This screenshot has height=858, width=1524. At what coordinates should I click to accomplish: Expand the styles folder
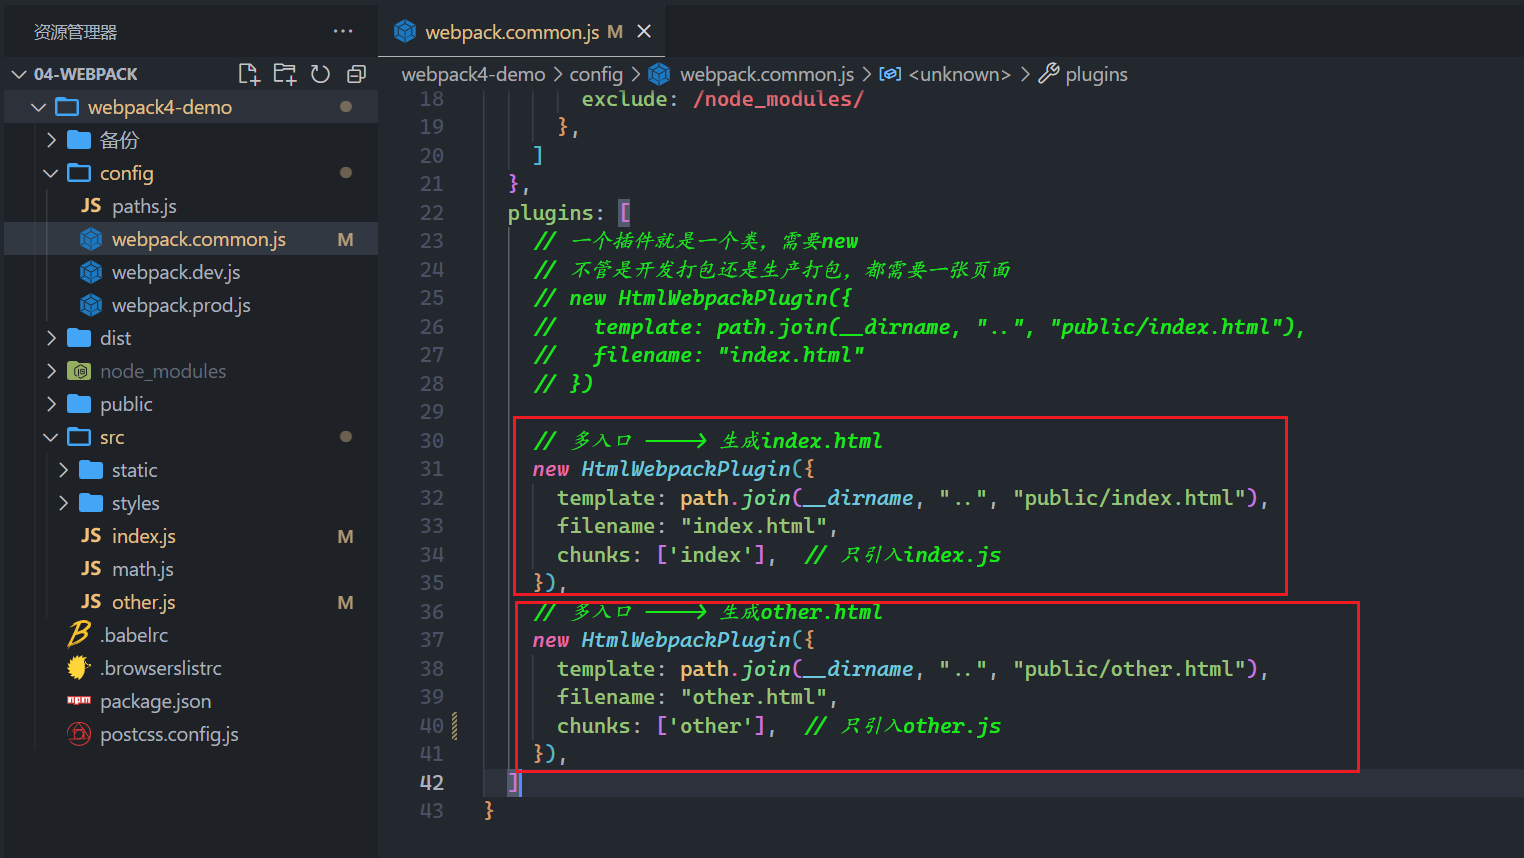coord(63,503)
